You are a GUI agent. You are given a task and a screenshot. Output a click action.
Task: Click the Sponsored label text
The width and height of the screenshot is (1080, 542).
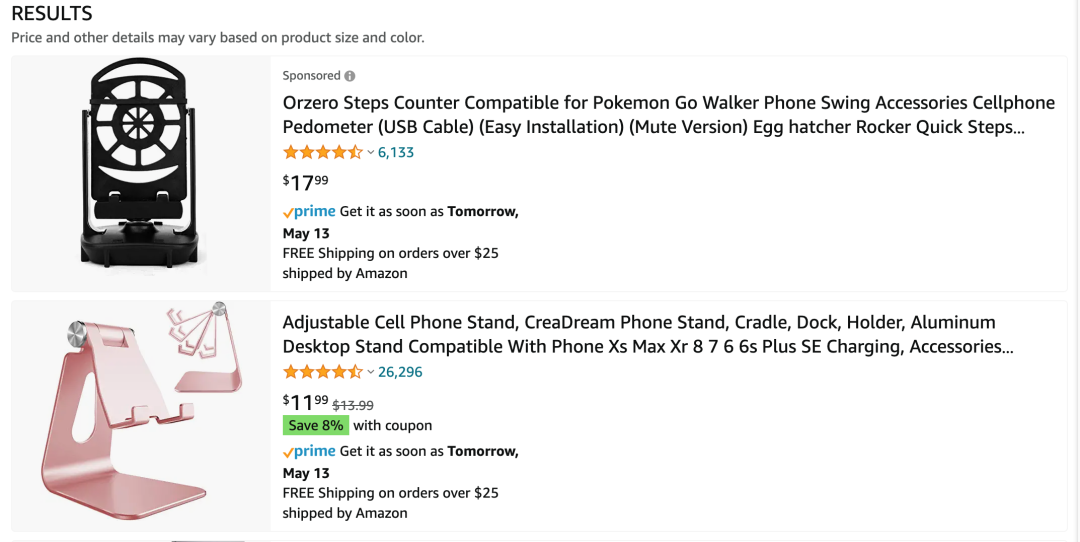coord(311,76)
